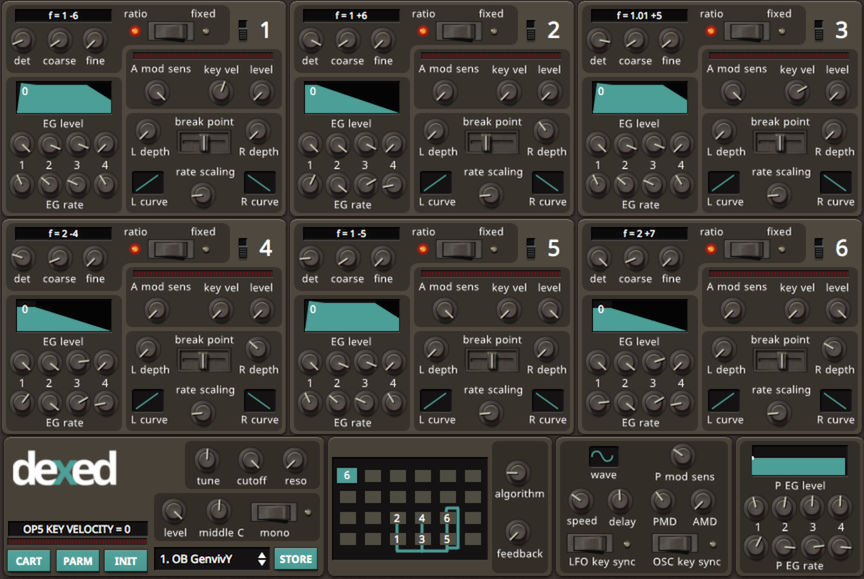
Task: Open the program selector showing OB GenvivY
Action: (212, 559)
